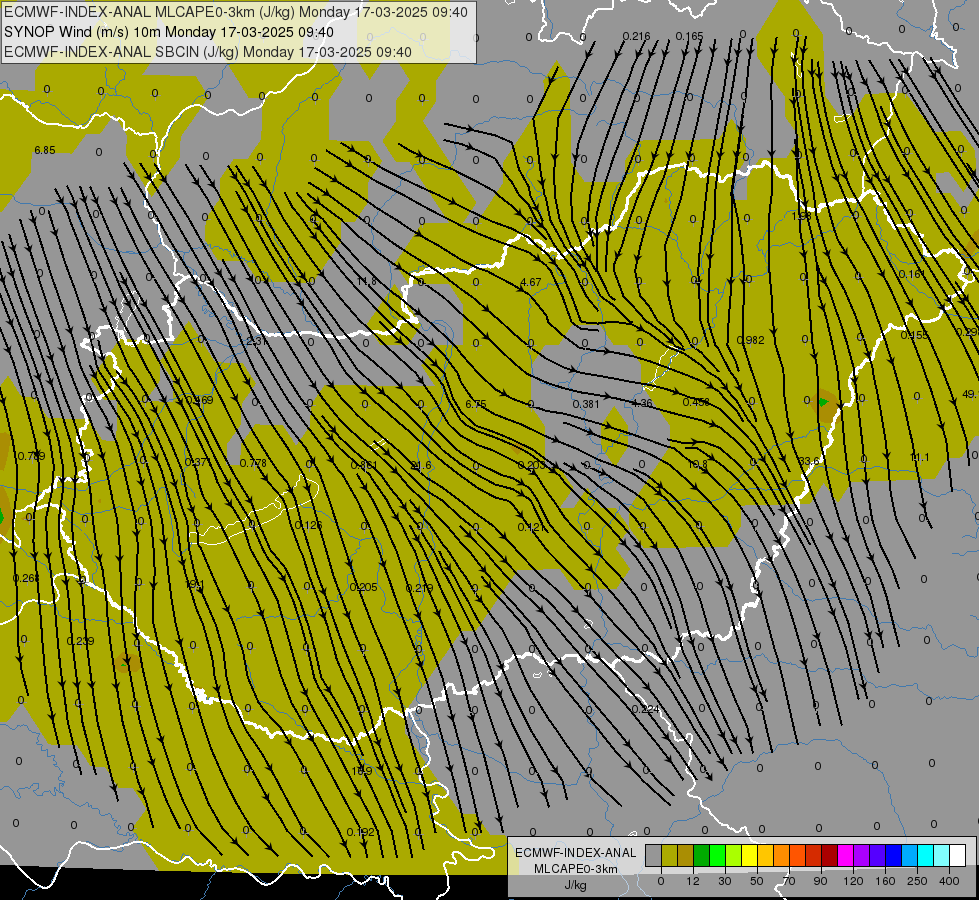This screenshot has height=900, width=979.
Task: Click the map value 11.1
Action: coord(919,458)
